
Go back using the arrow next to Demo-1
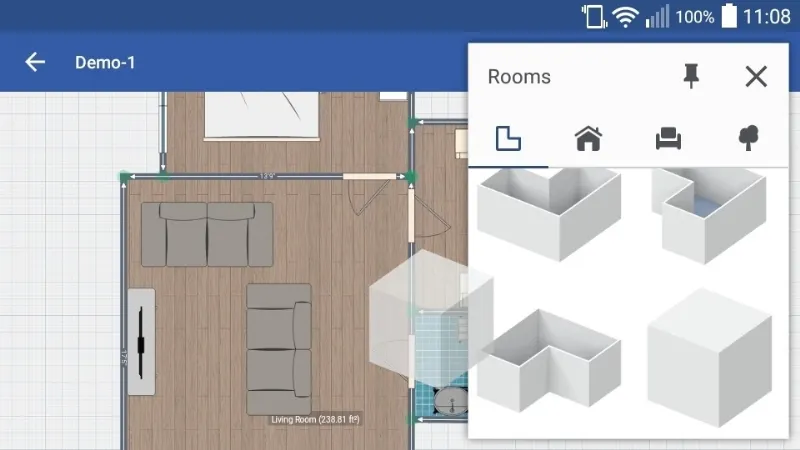click(x=35, y=62)
